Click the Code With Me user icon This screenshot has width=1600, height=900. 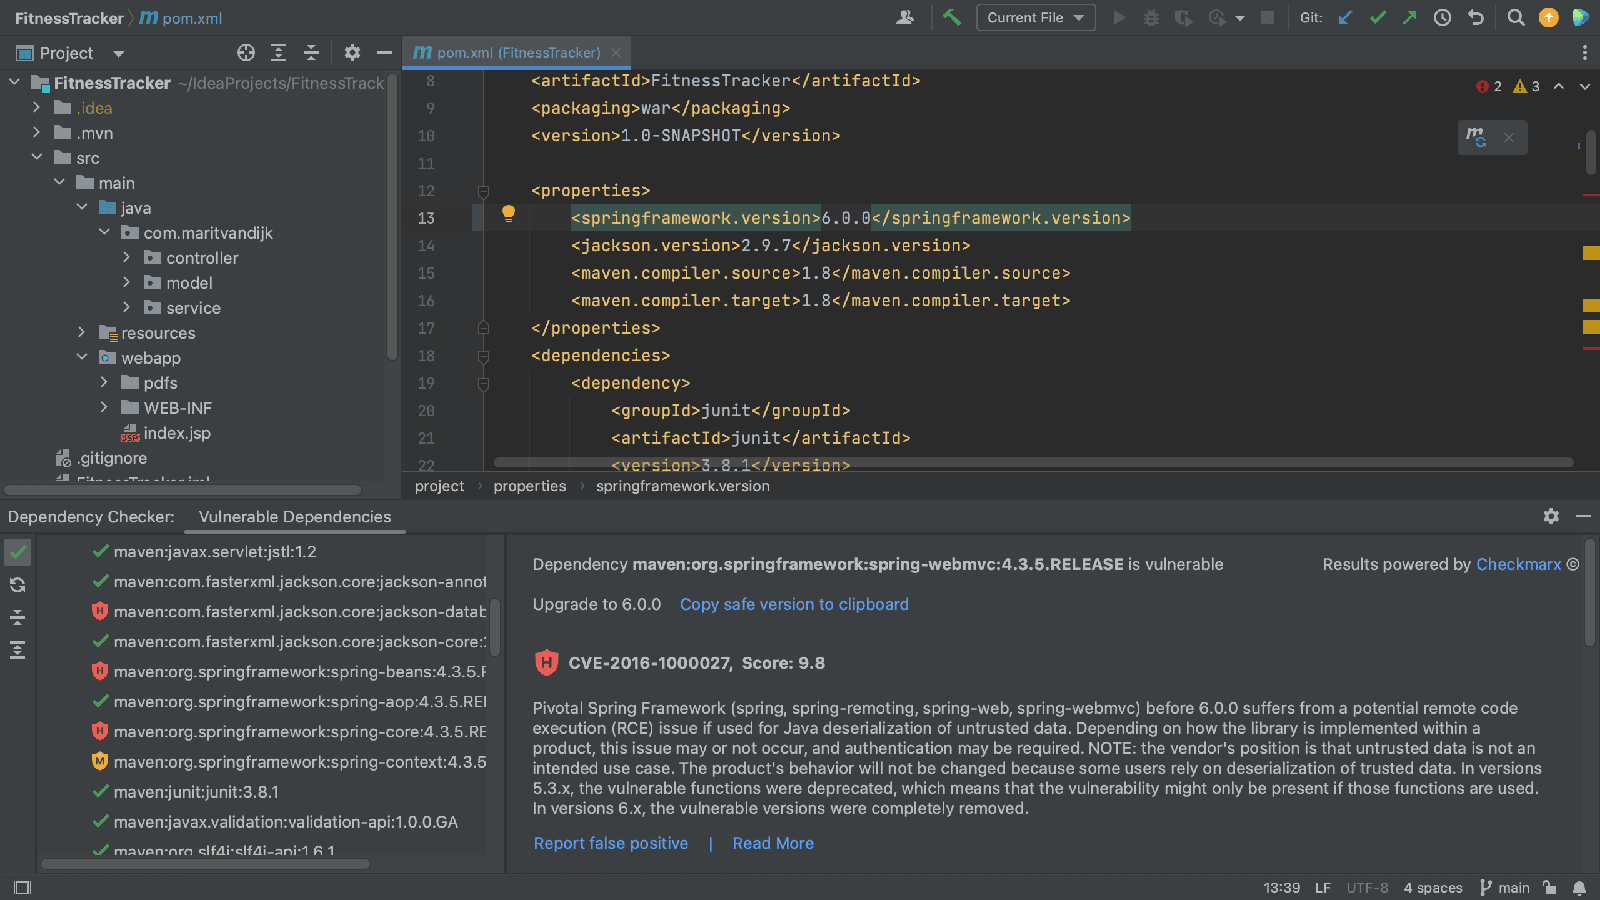tap(905, 17)
